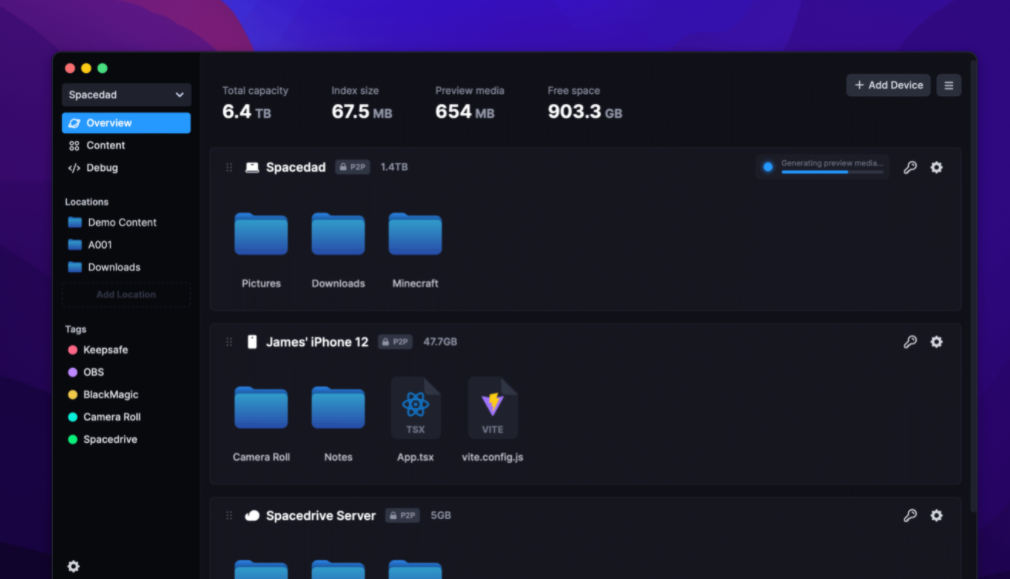1010x579 pixels.
Task: Click the Spacedad device key icon
Action: pos(910,167)
